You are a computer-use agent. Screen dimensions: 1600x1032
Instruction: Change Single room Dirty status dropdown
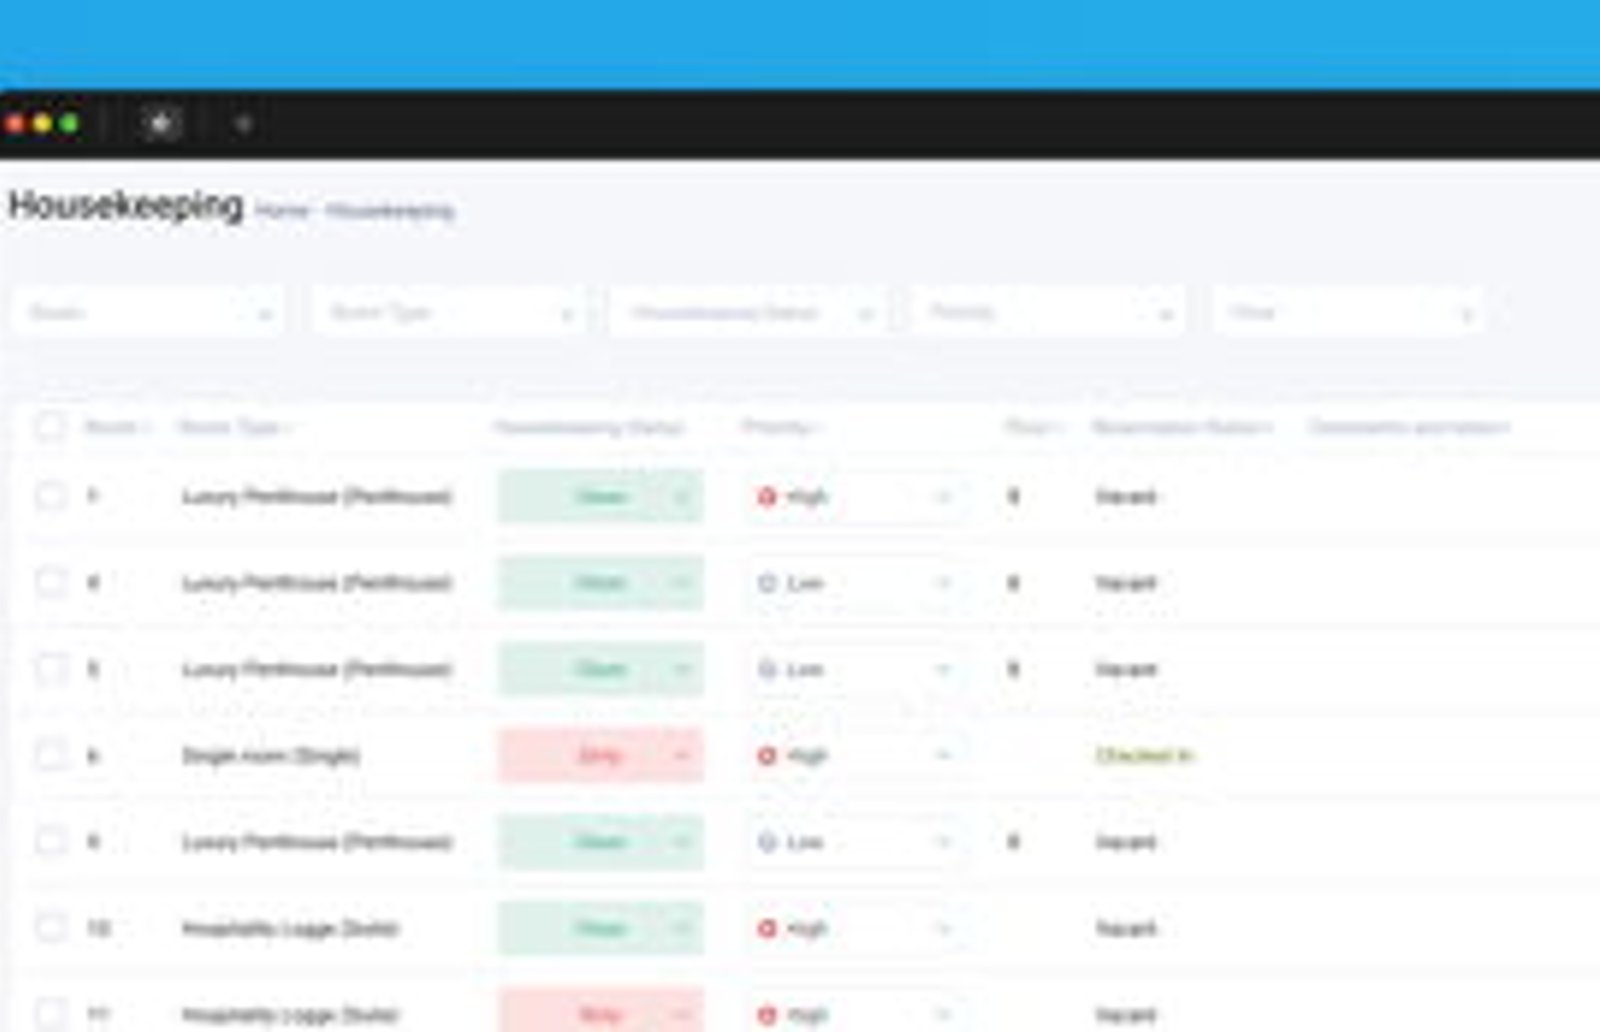pyautogui.click(x=601, y=755)
